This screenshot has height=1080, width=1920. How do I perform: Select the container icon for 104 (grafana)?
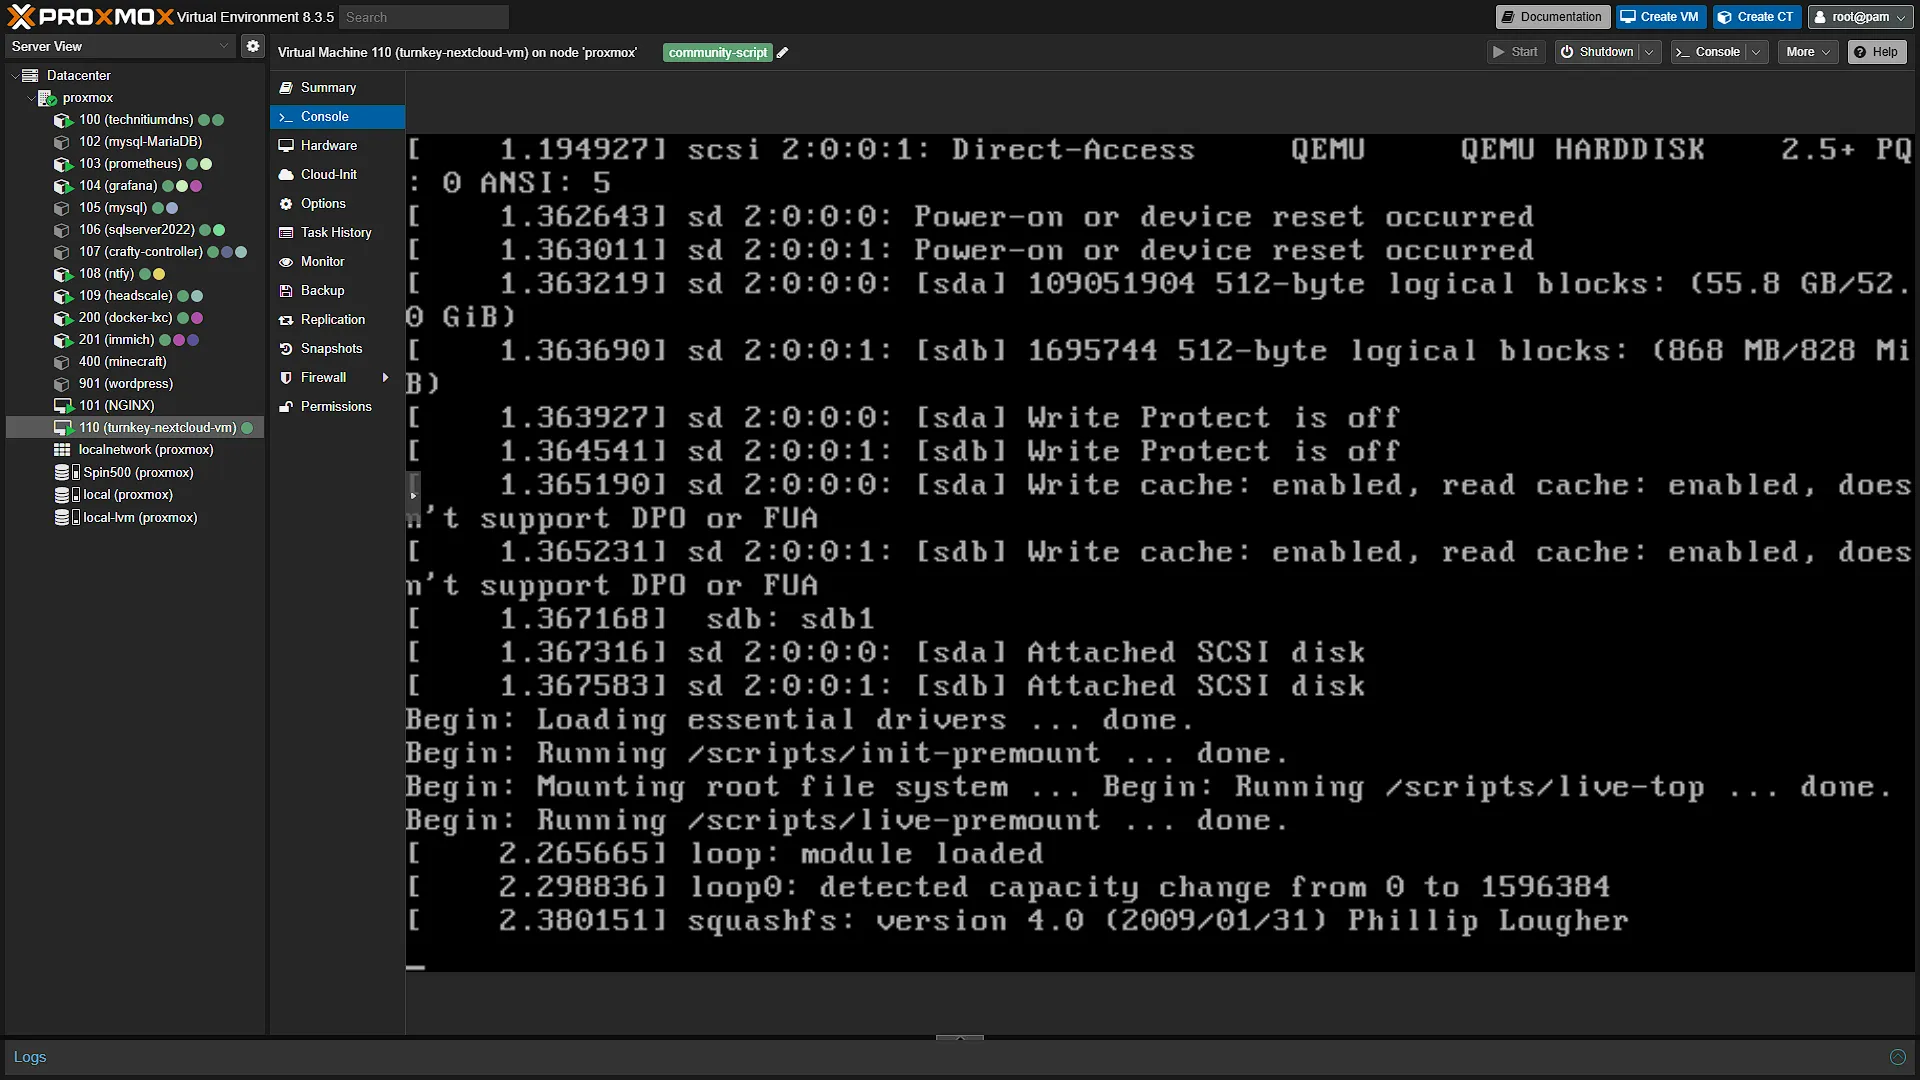63,186
